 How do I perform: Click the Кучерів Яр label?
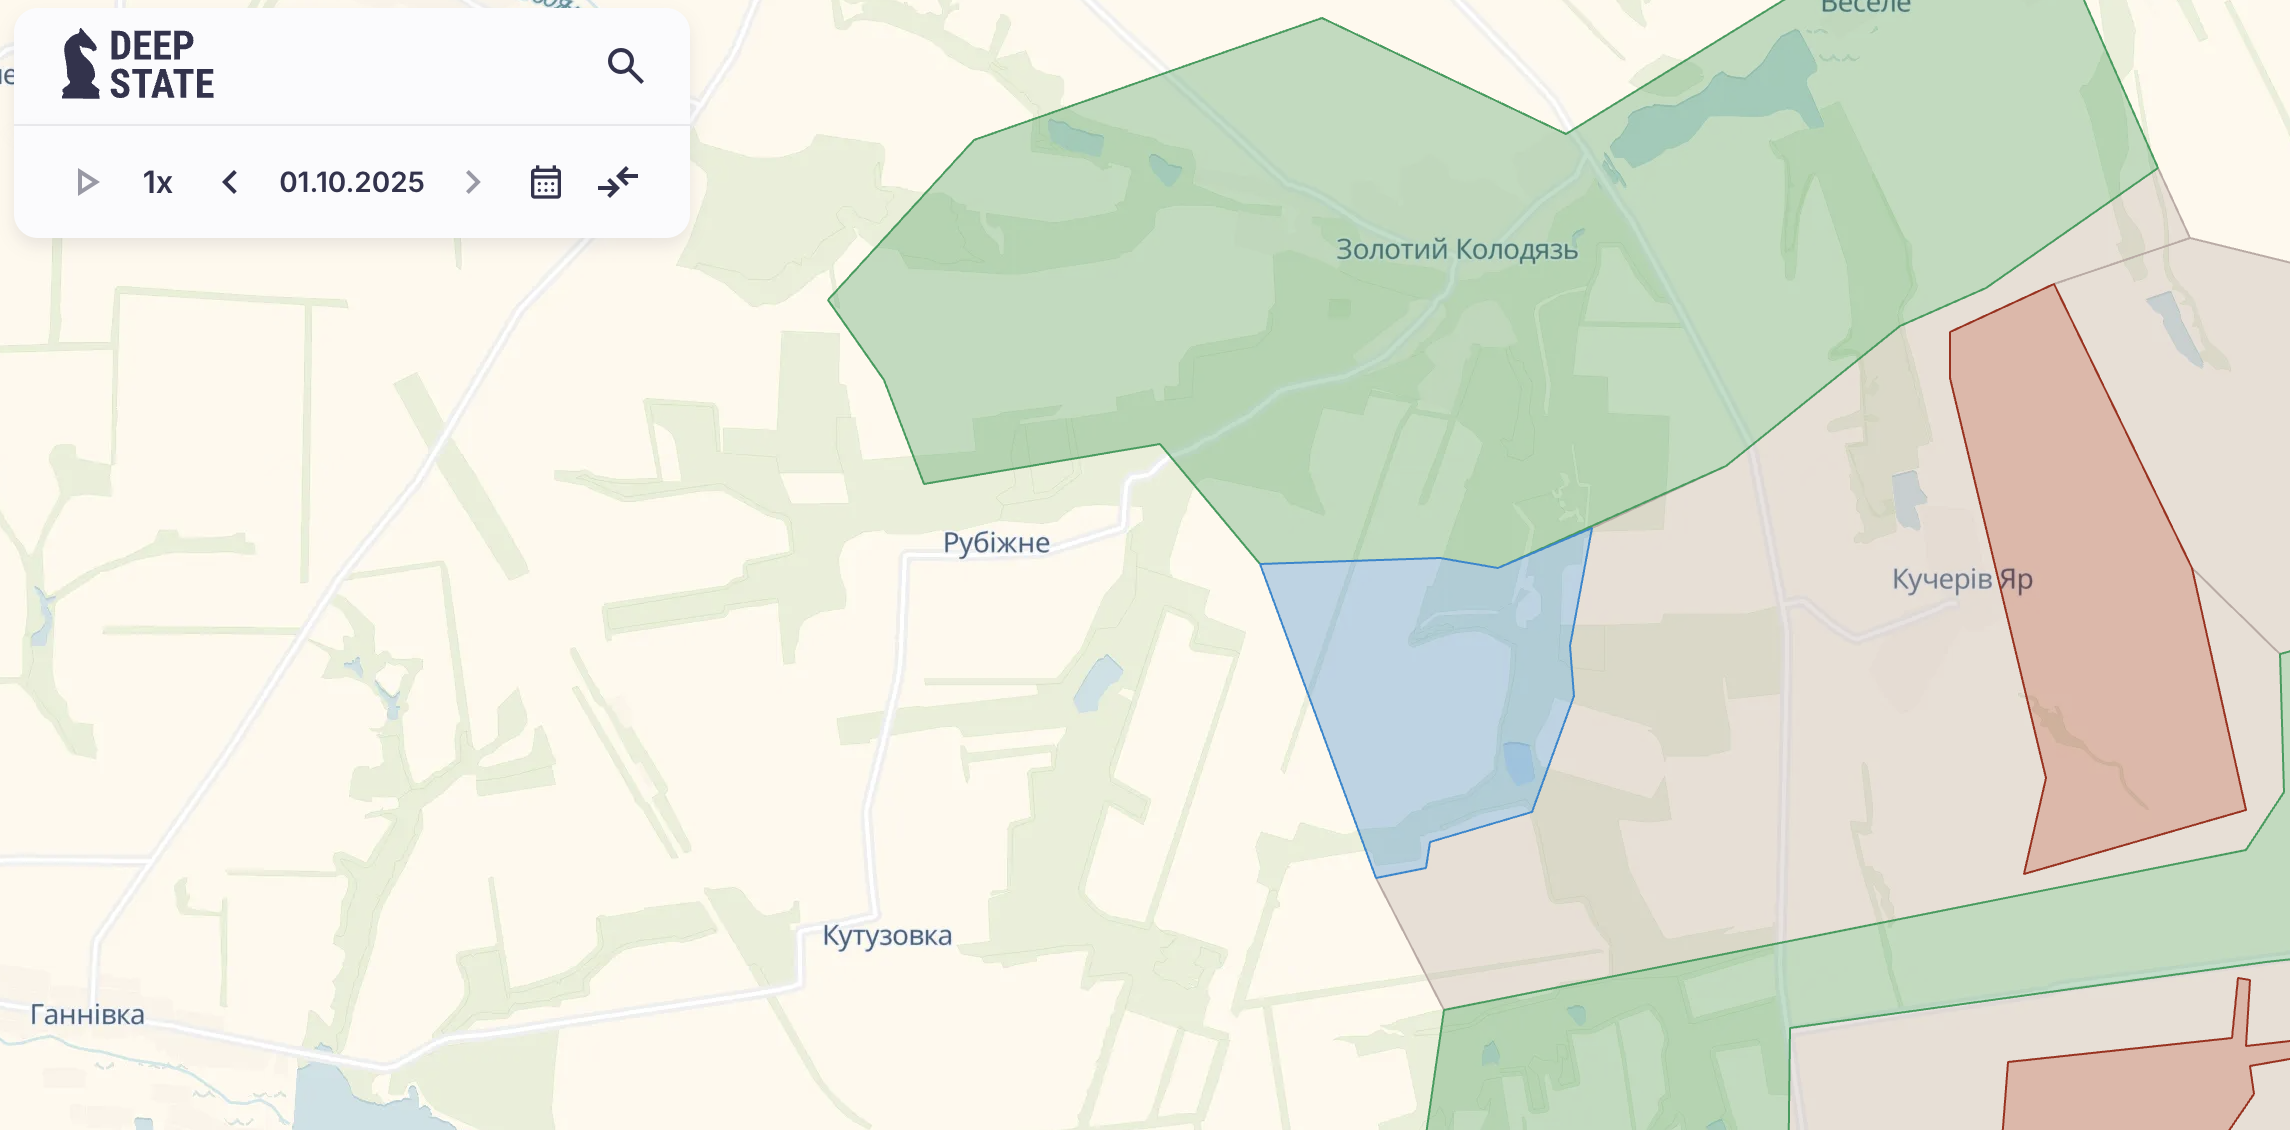point(1961,579)
